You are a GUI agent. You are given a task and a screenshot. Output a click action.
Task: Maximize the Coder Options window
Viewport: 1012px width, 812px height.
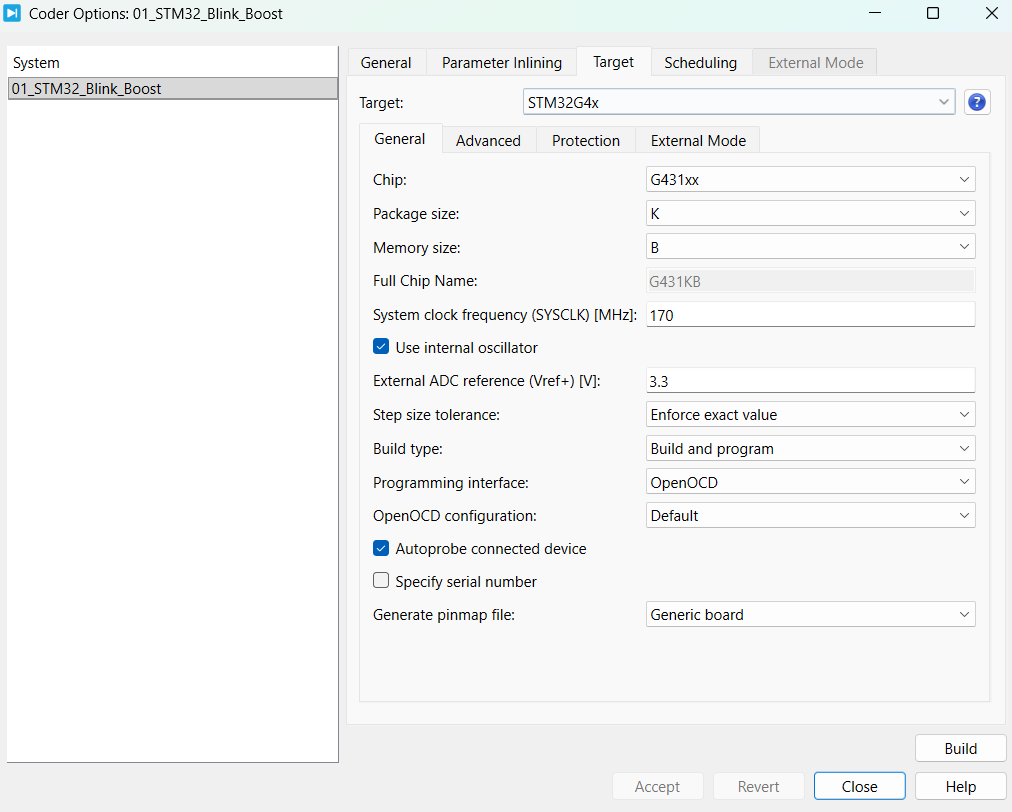[932, 14]
